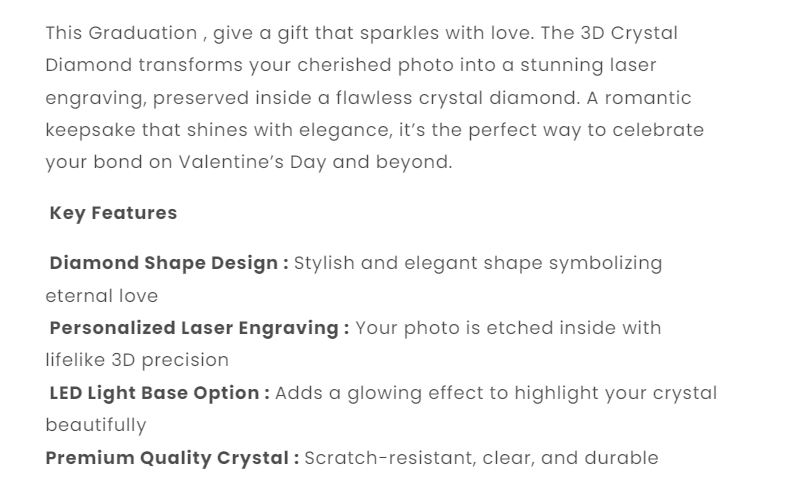This screenshot has height=492, width=811.
Task: Click 'keepsake that shines with elegance' text
Action: coord(197,130)
